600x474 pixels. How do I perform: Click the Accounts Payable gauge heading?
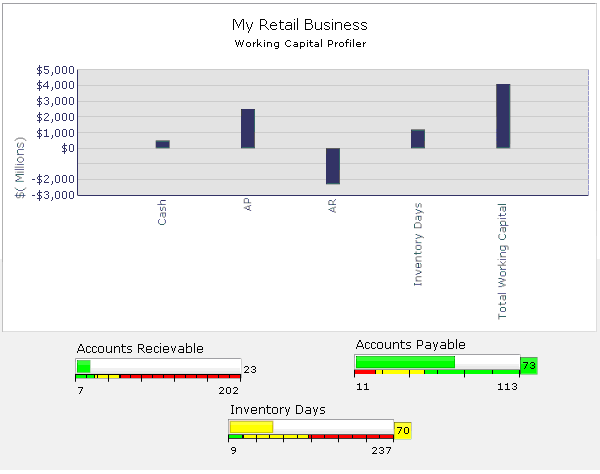pyautogui.click(x=410, y=344)
